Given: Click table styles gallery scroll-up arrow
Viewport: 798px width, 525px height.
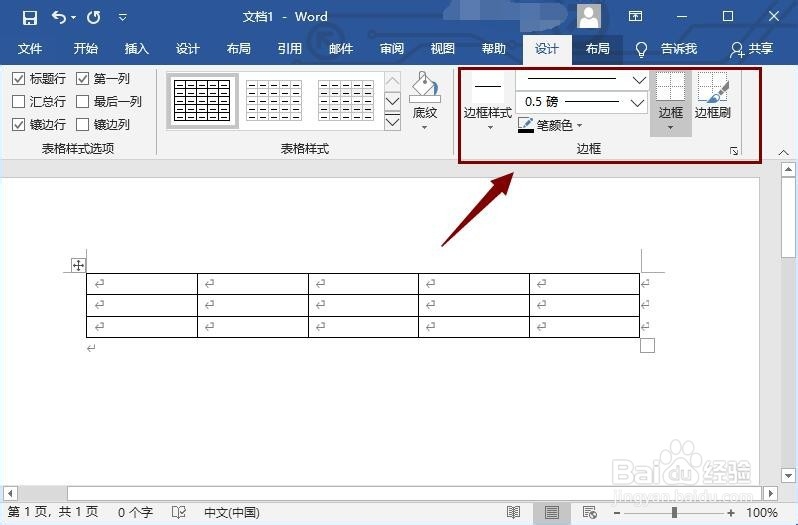Looking at the screenshot, I should (x=392, y=81).
